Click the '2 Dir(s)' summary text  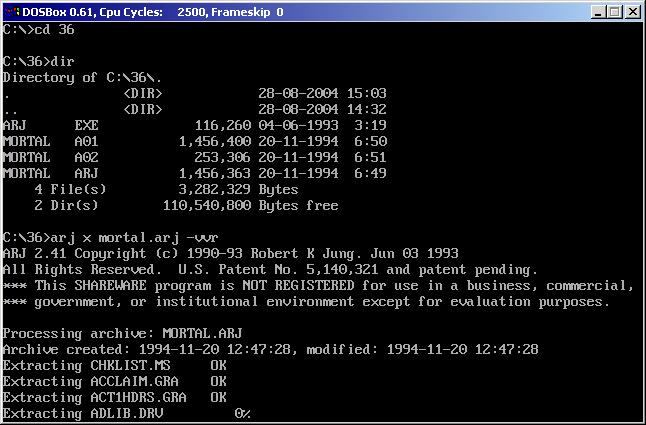coord(66,206)
